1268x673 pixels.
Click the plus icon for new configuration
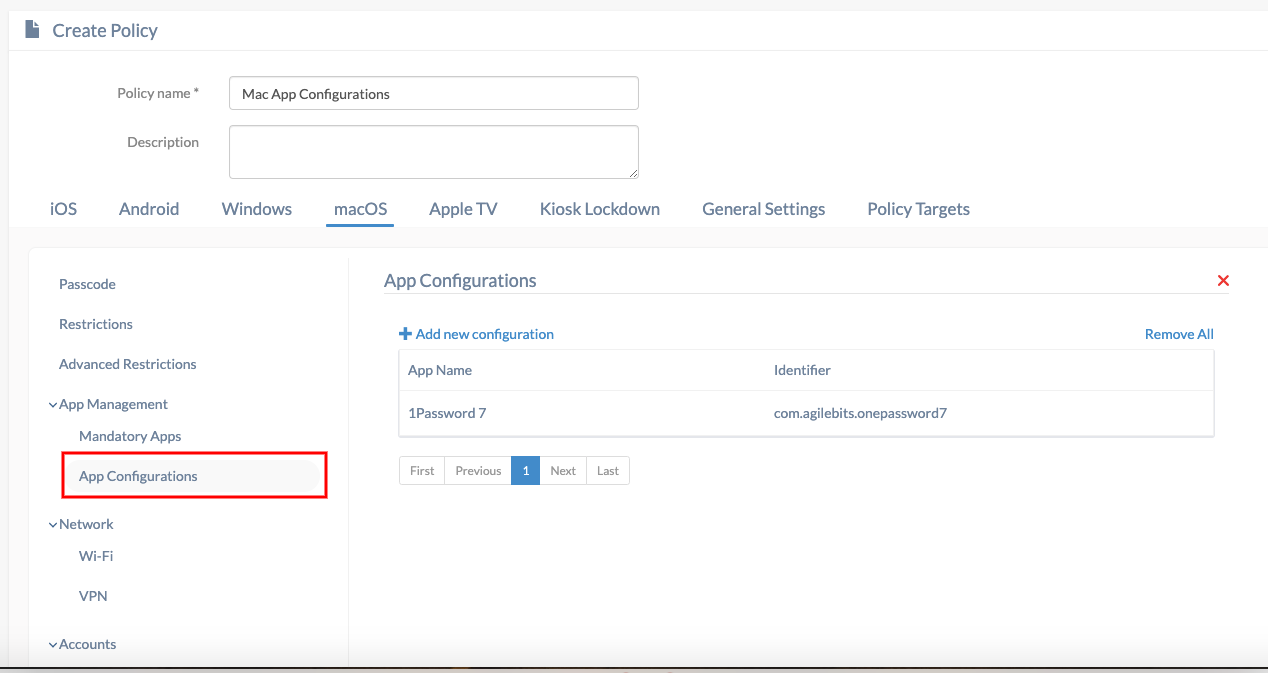(x=405, y=334)
